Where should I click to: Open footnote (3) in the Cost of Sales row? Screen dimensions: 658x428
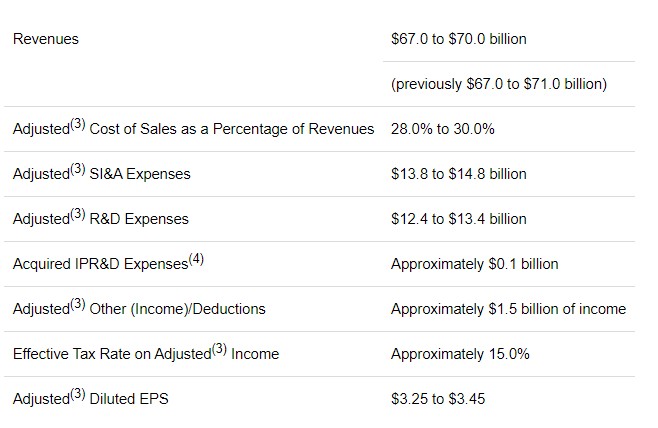(76, 125)
